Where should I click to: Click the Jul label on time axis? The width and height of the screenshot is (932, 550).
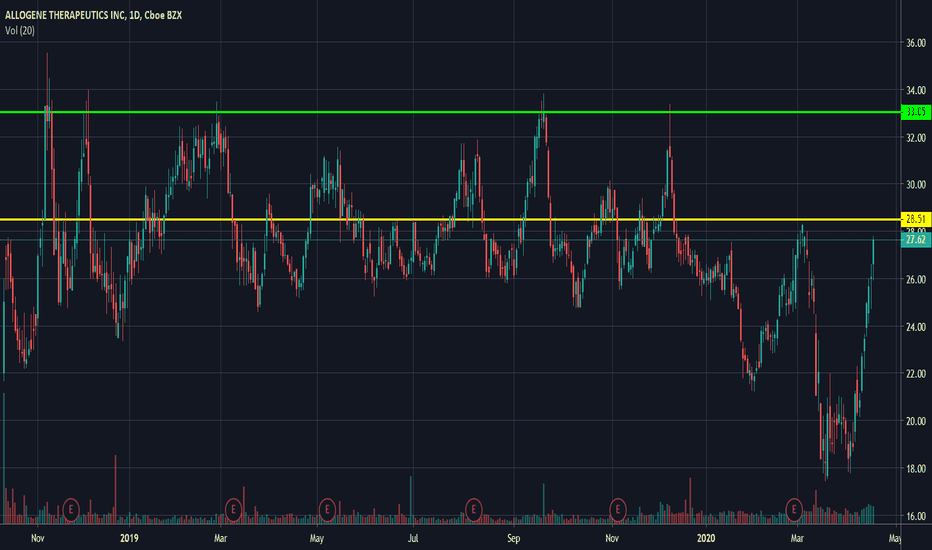point(413,538)
